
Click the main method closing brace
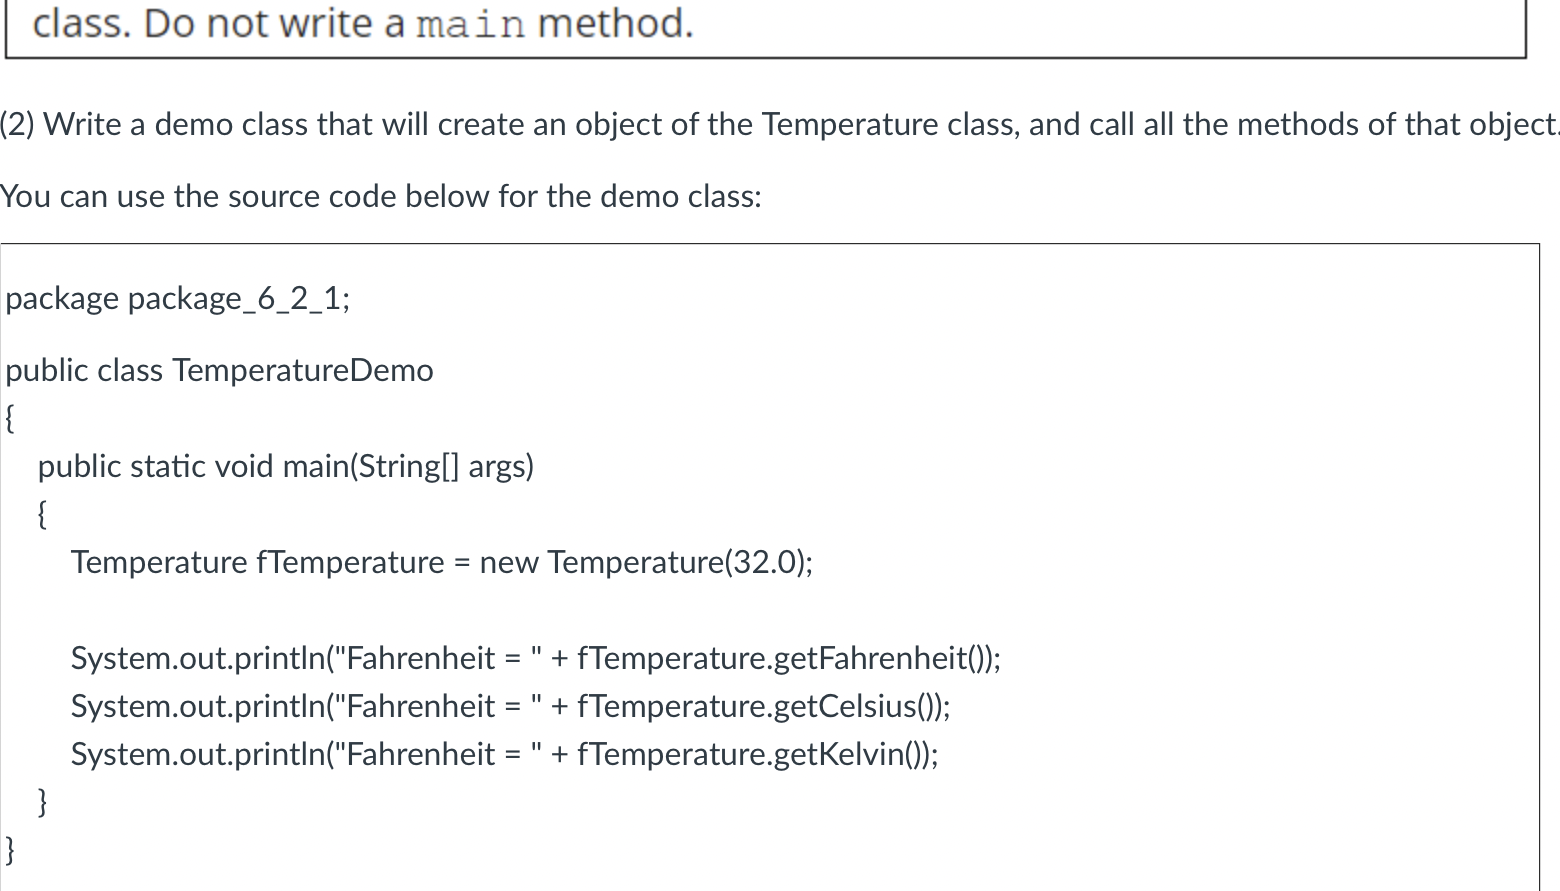pos(42,802)
